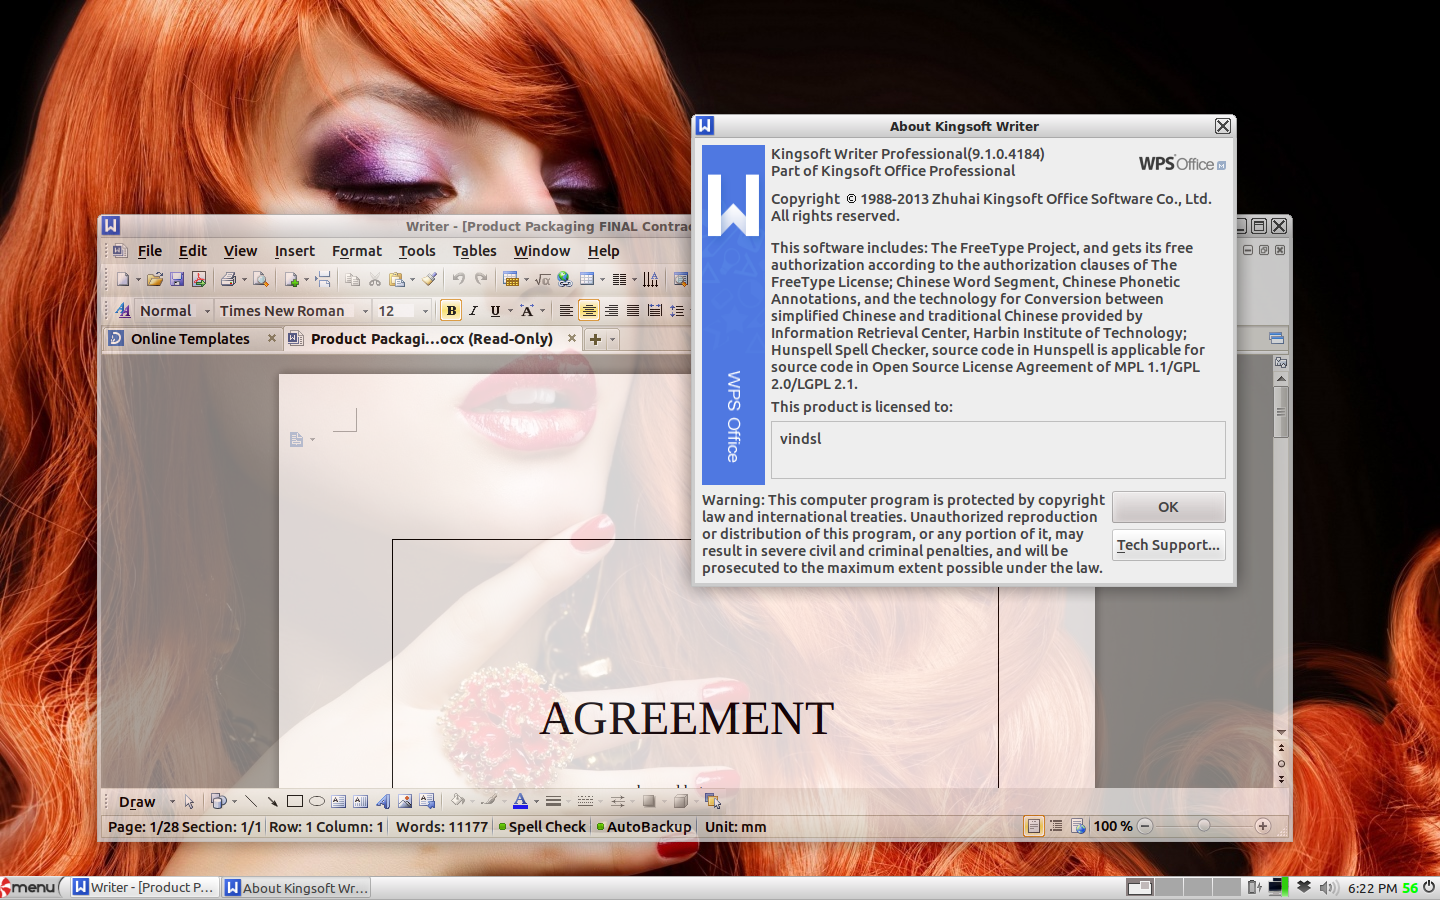Click the zoom slider handle
Image resolution: width=1440 pixels, height=900 pixels.
click(1204, 826)
